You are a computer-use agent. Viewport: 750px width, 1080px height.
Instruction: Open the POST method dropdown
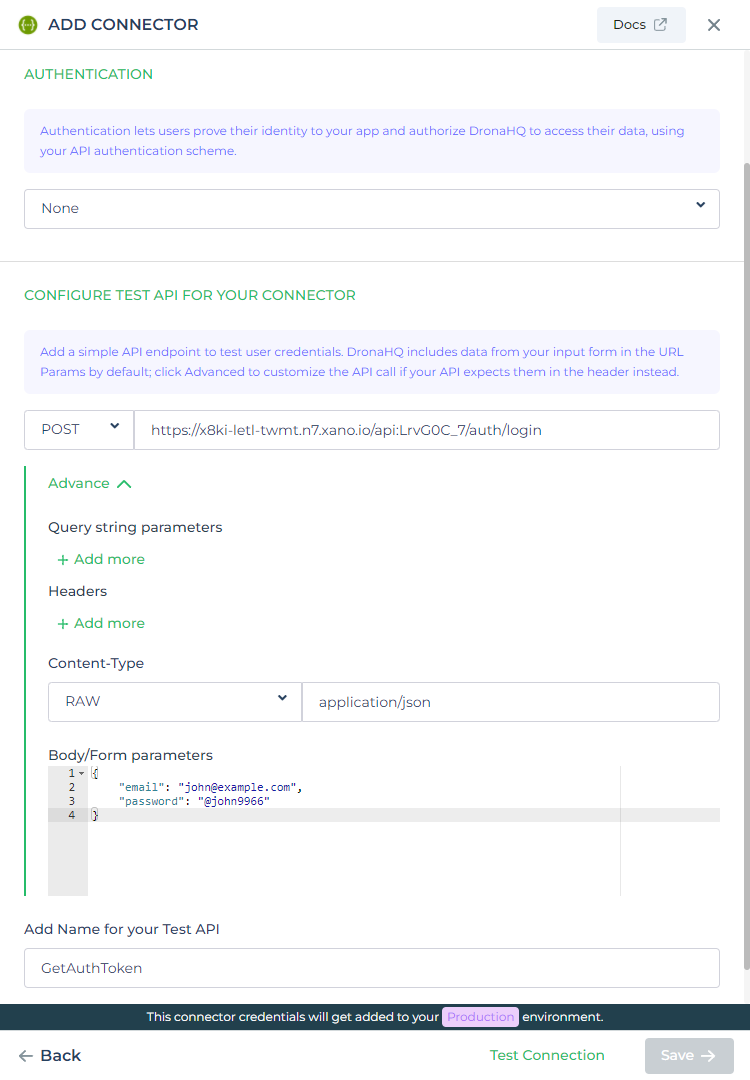(x=79, y=430)
